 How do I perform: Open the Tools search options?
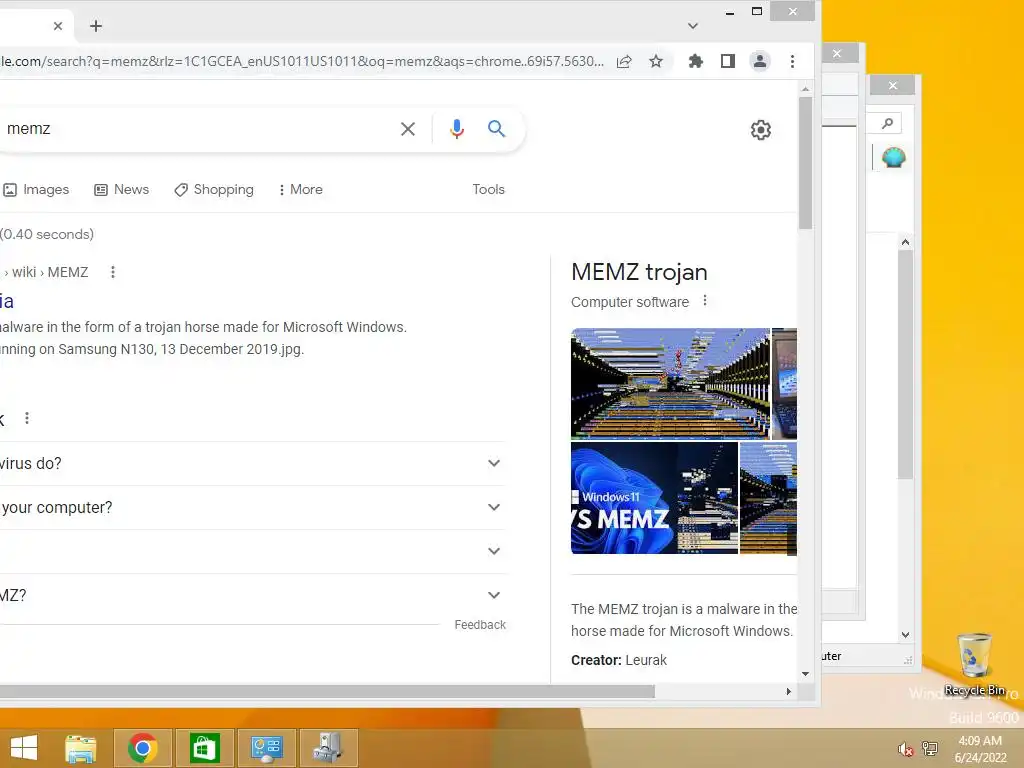pos(488,189)
